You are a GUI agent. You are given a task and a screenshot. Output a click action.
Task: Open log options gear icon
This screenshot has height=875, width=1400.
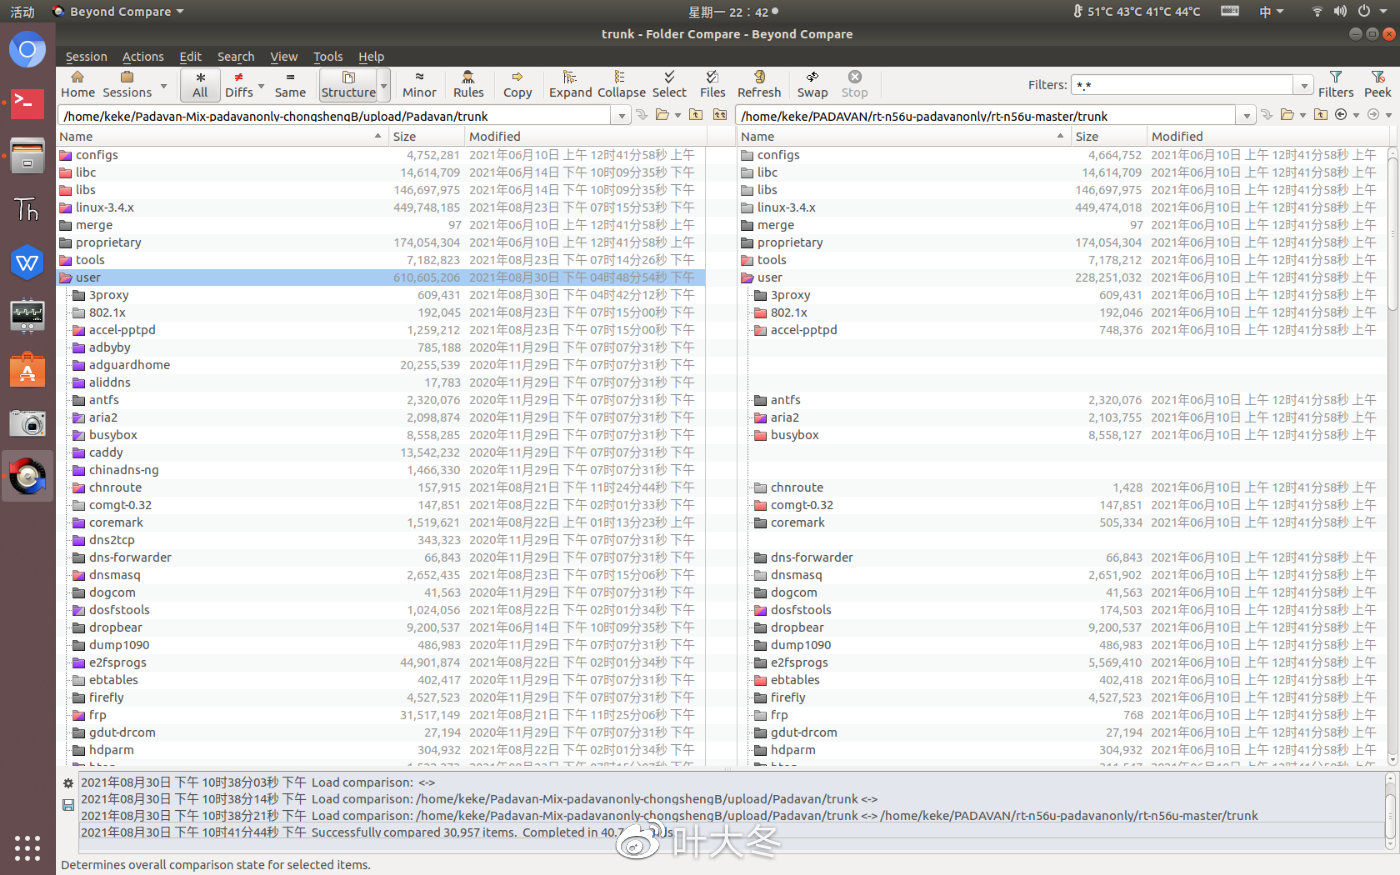click(68, 784)
